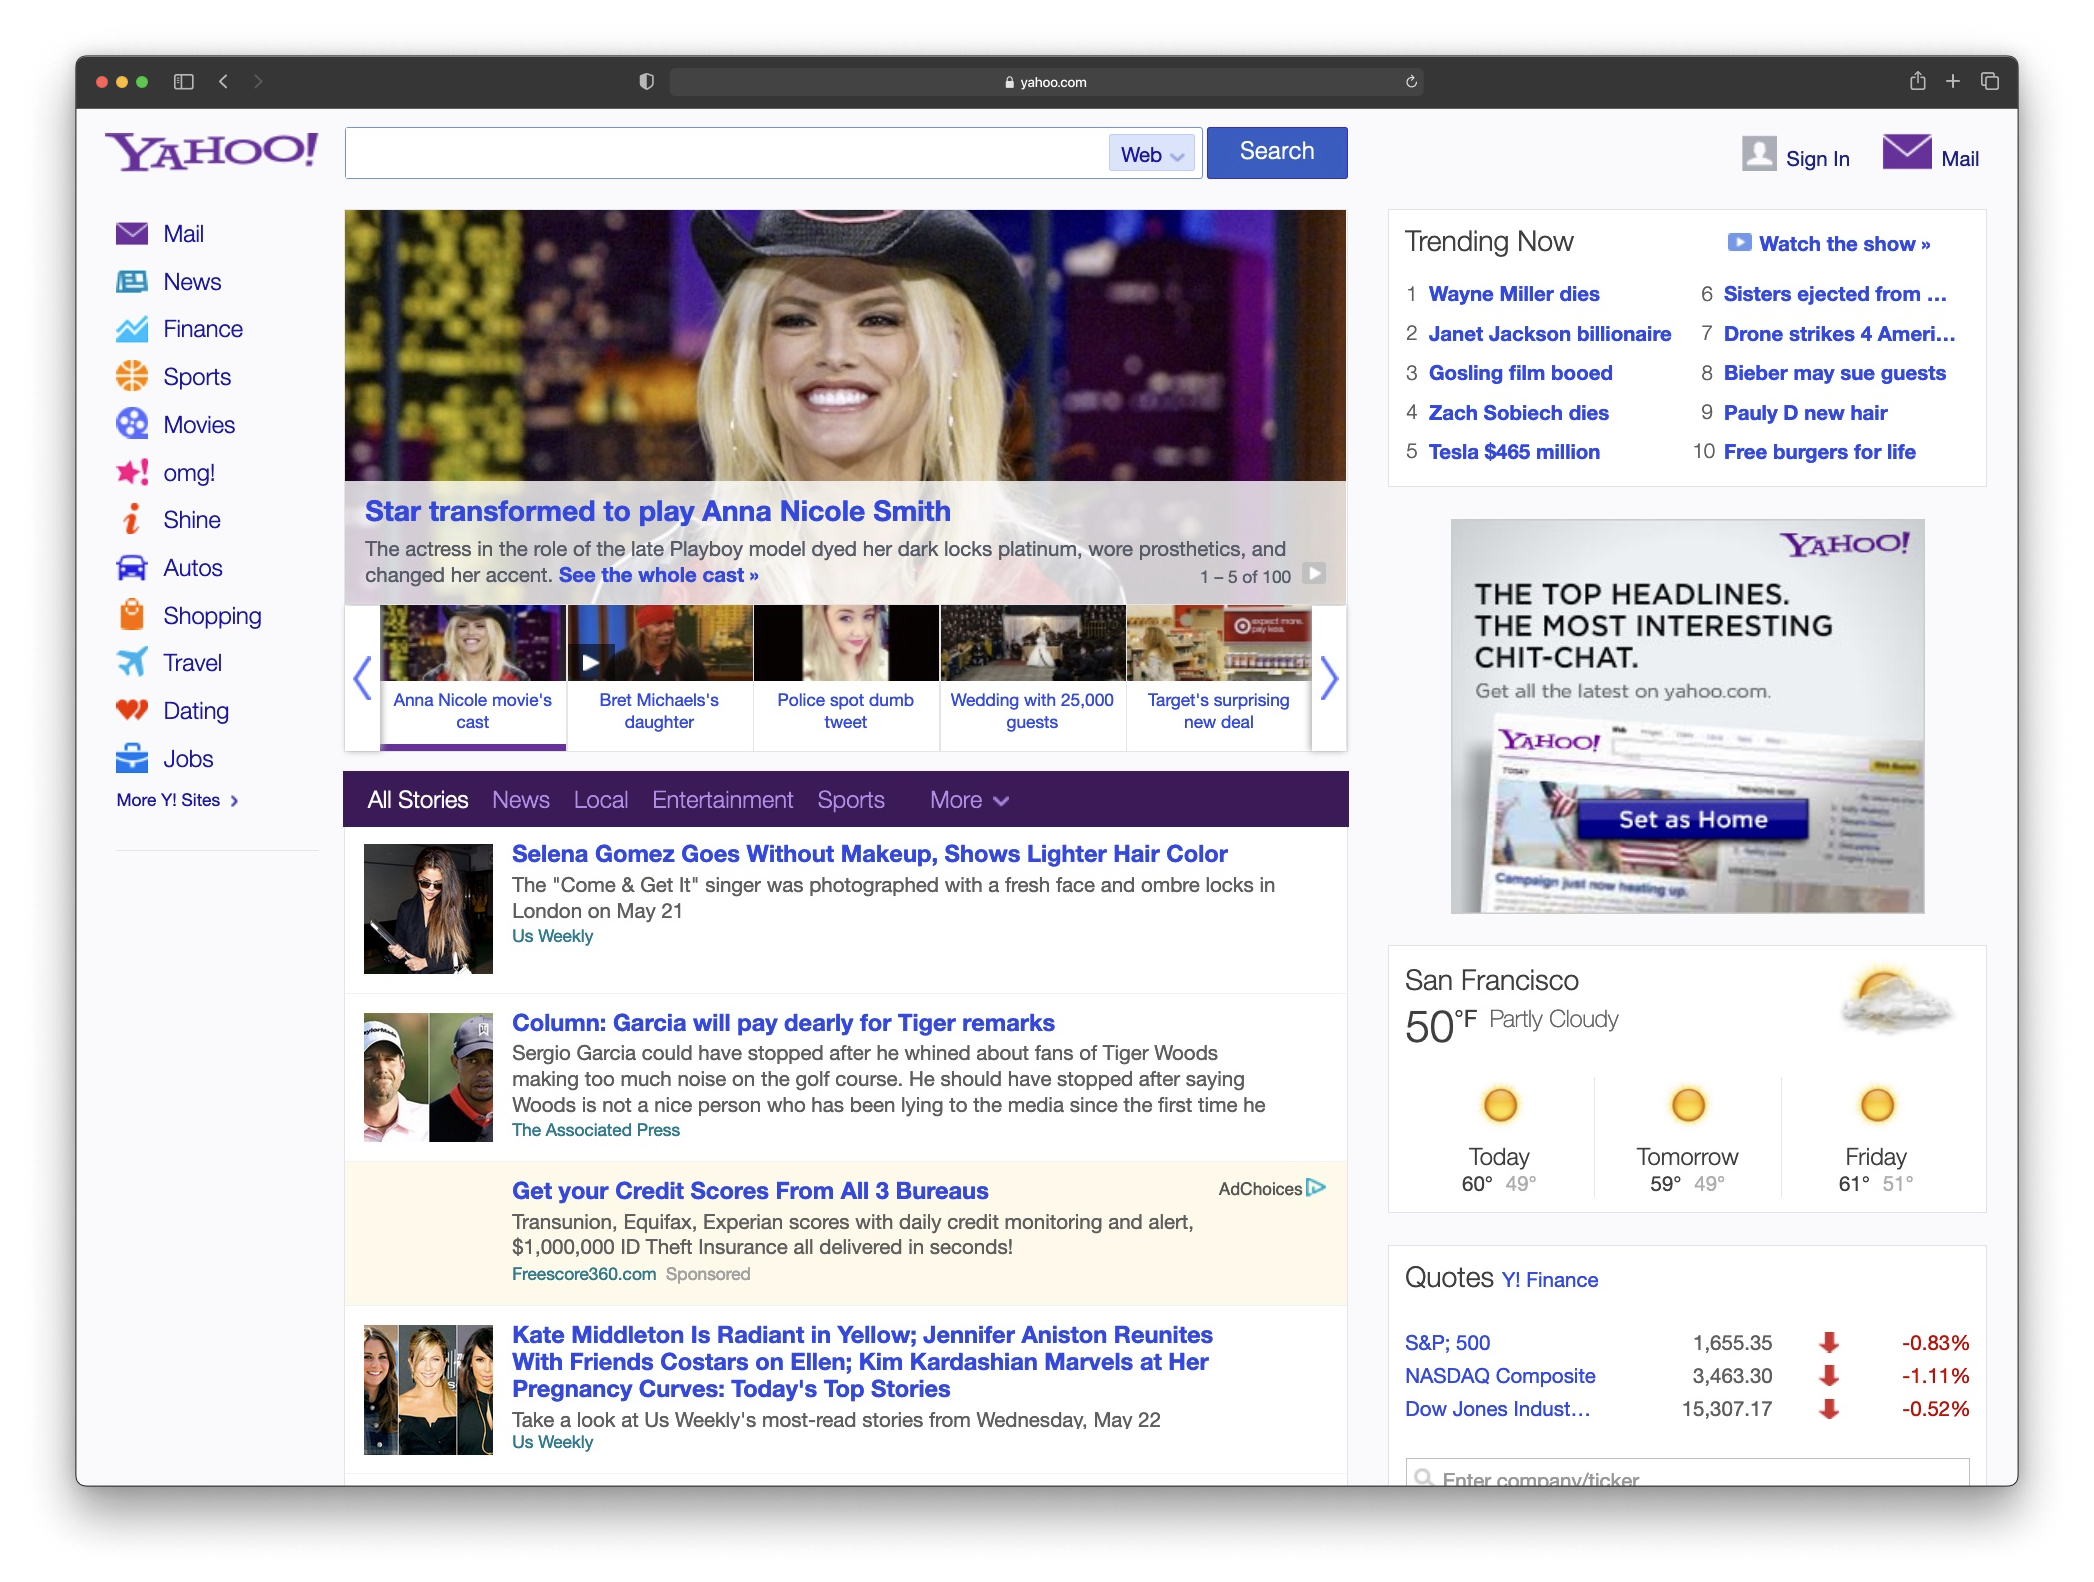Expand the More stories dropdown
The image size is (2094, 1582).
(x=969, y=800)
